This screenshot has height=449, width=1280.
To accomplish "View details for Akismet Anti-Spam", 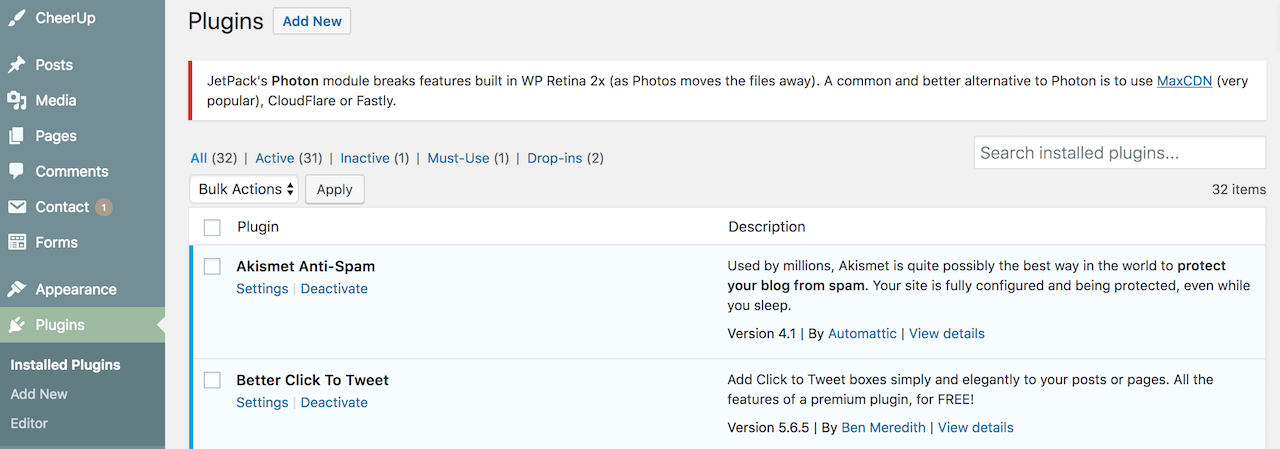I will pyautogui.click(x=947, y=333).
